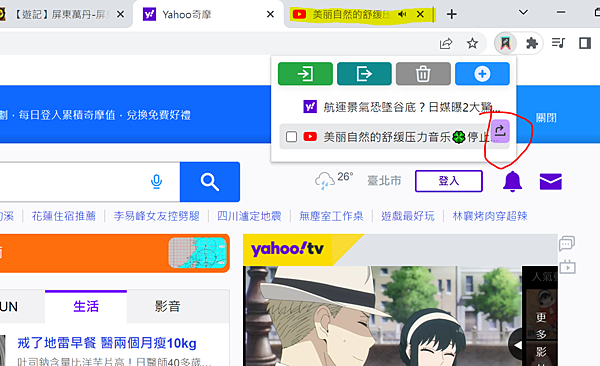Open trending topic 遊戲最好玩
This screenshot has width=600, height=366.
[408, 216]
